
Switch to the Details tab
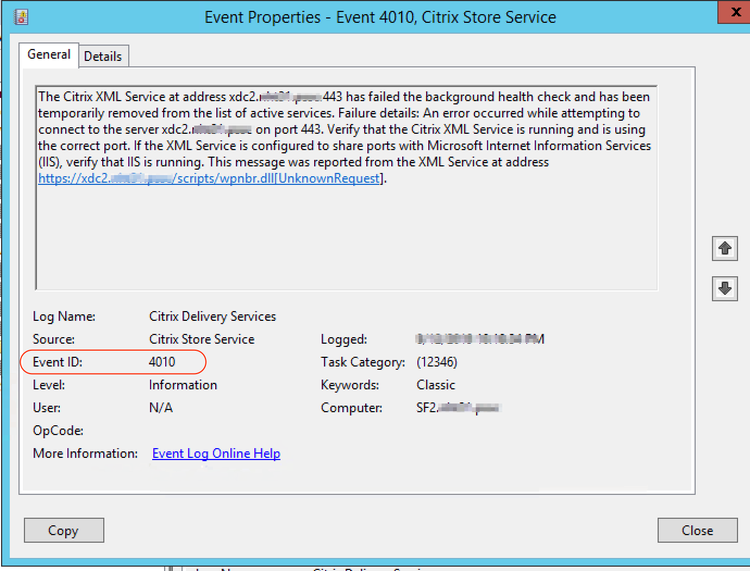[103, 56]
